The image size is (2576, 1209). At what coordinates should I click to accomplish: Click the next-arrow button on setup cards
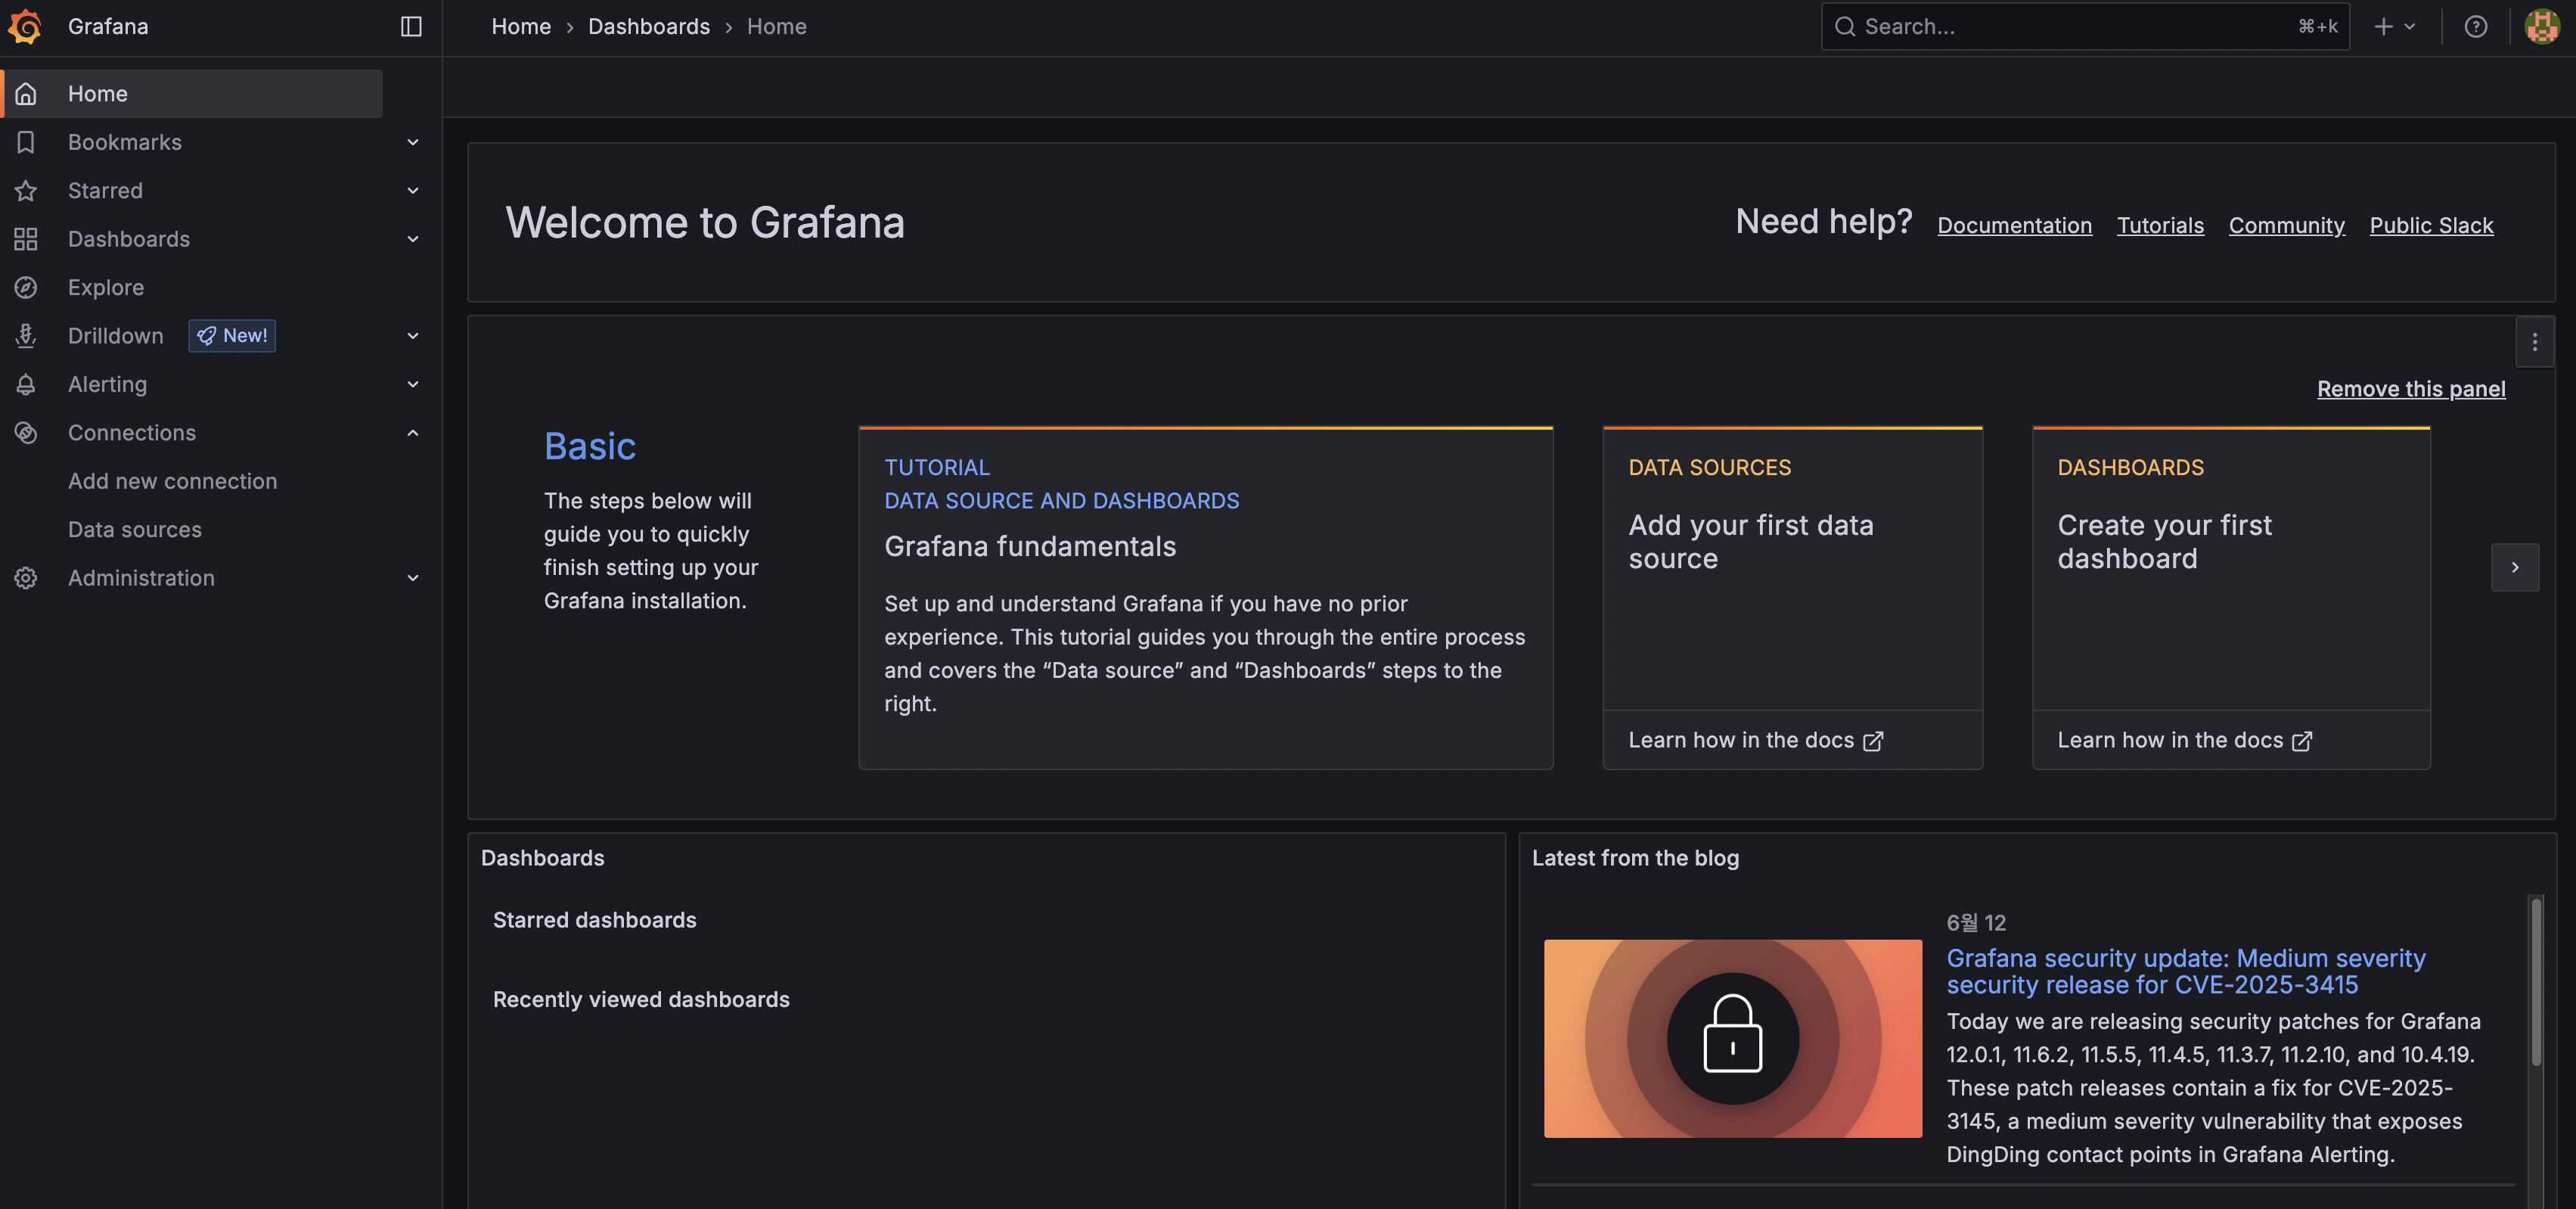click(x=2514, y=568)
